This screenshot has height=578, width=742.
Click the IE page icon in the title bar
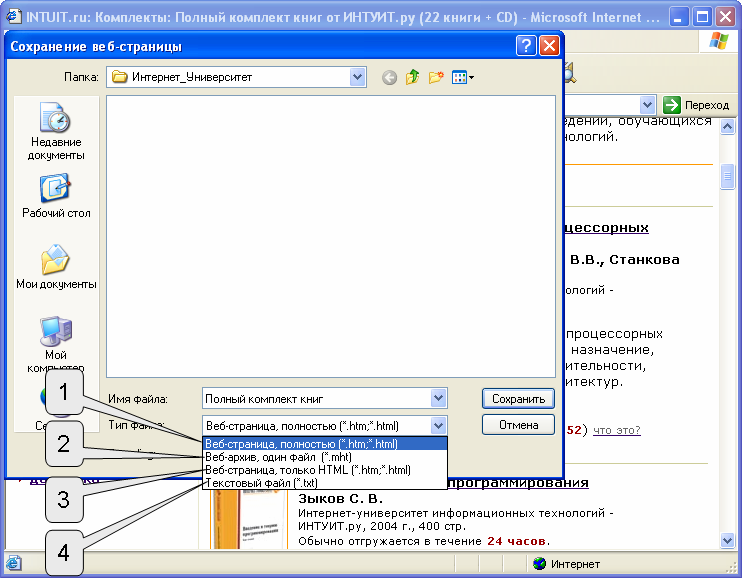coord(14,17)
